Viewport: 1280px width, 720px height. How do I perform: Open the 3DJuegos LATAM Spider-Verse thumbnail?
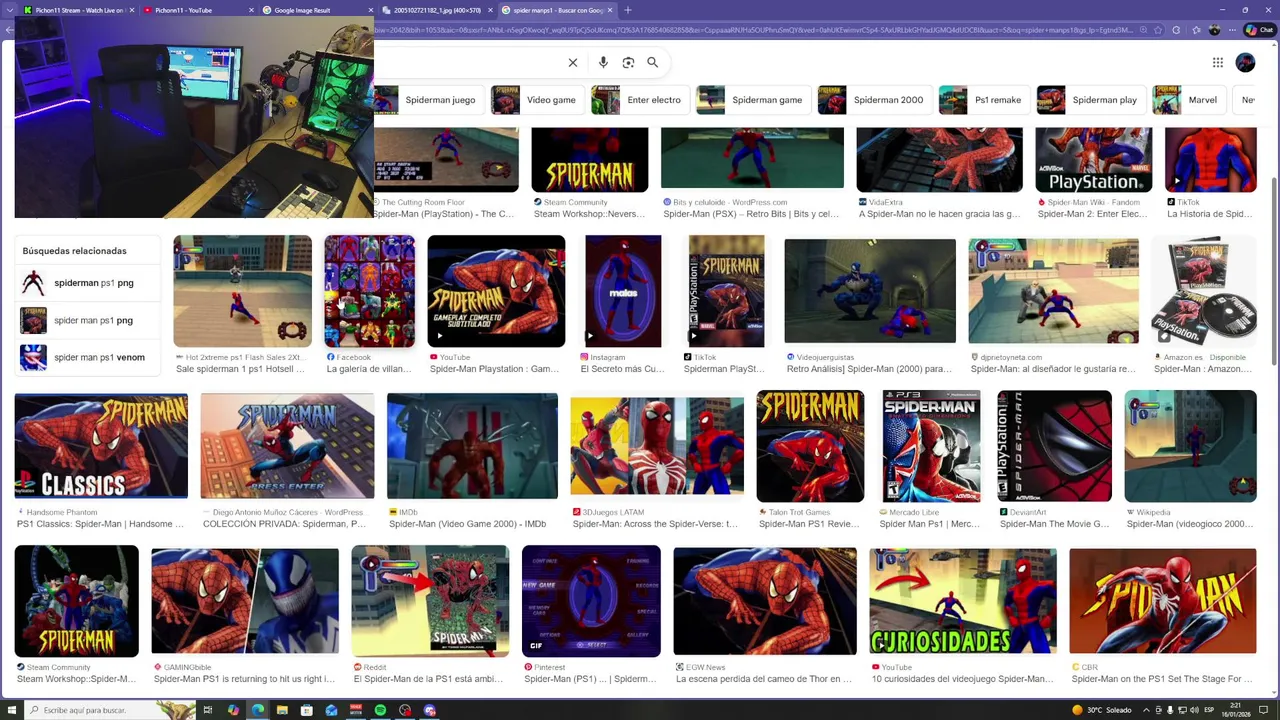point(657,446)
